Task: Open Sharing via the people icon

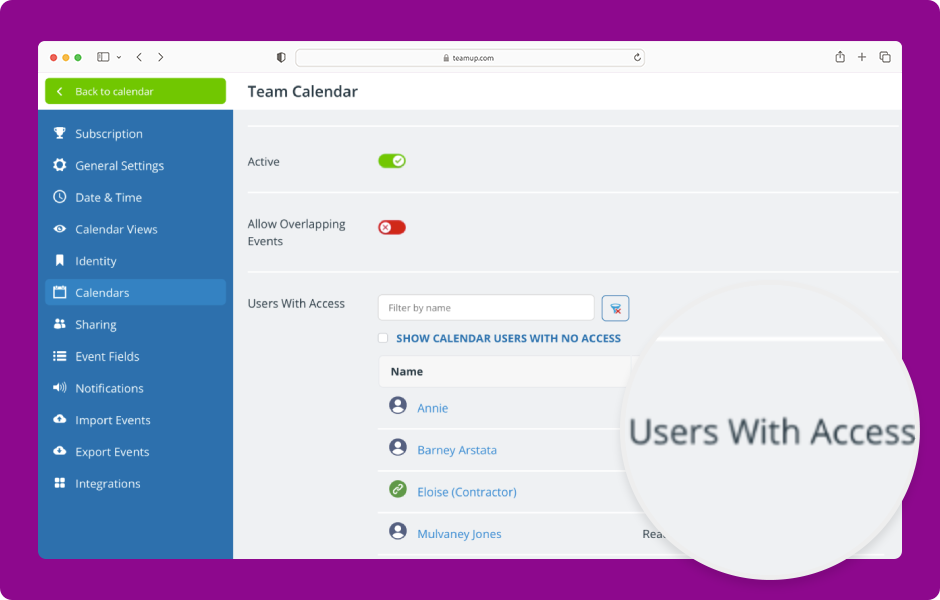Action: (61, 324)
